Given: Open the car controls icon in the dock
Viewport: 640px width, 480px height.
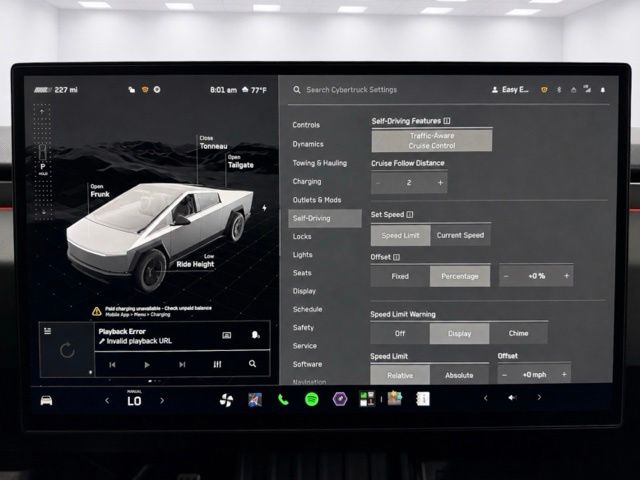Looking at the screenshot, I should [x=46, y=400].
